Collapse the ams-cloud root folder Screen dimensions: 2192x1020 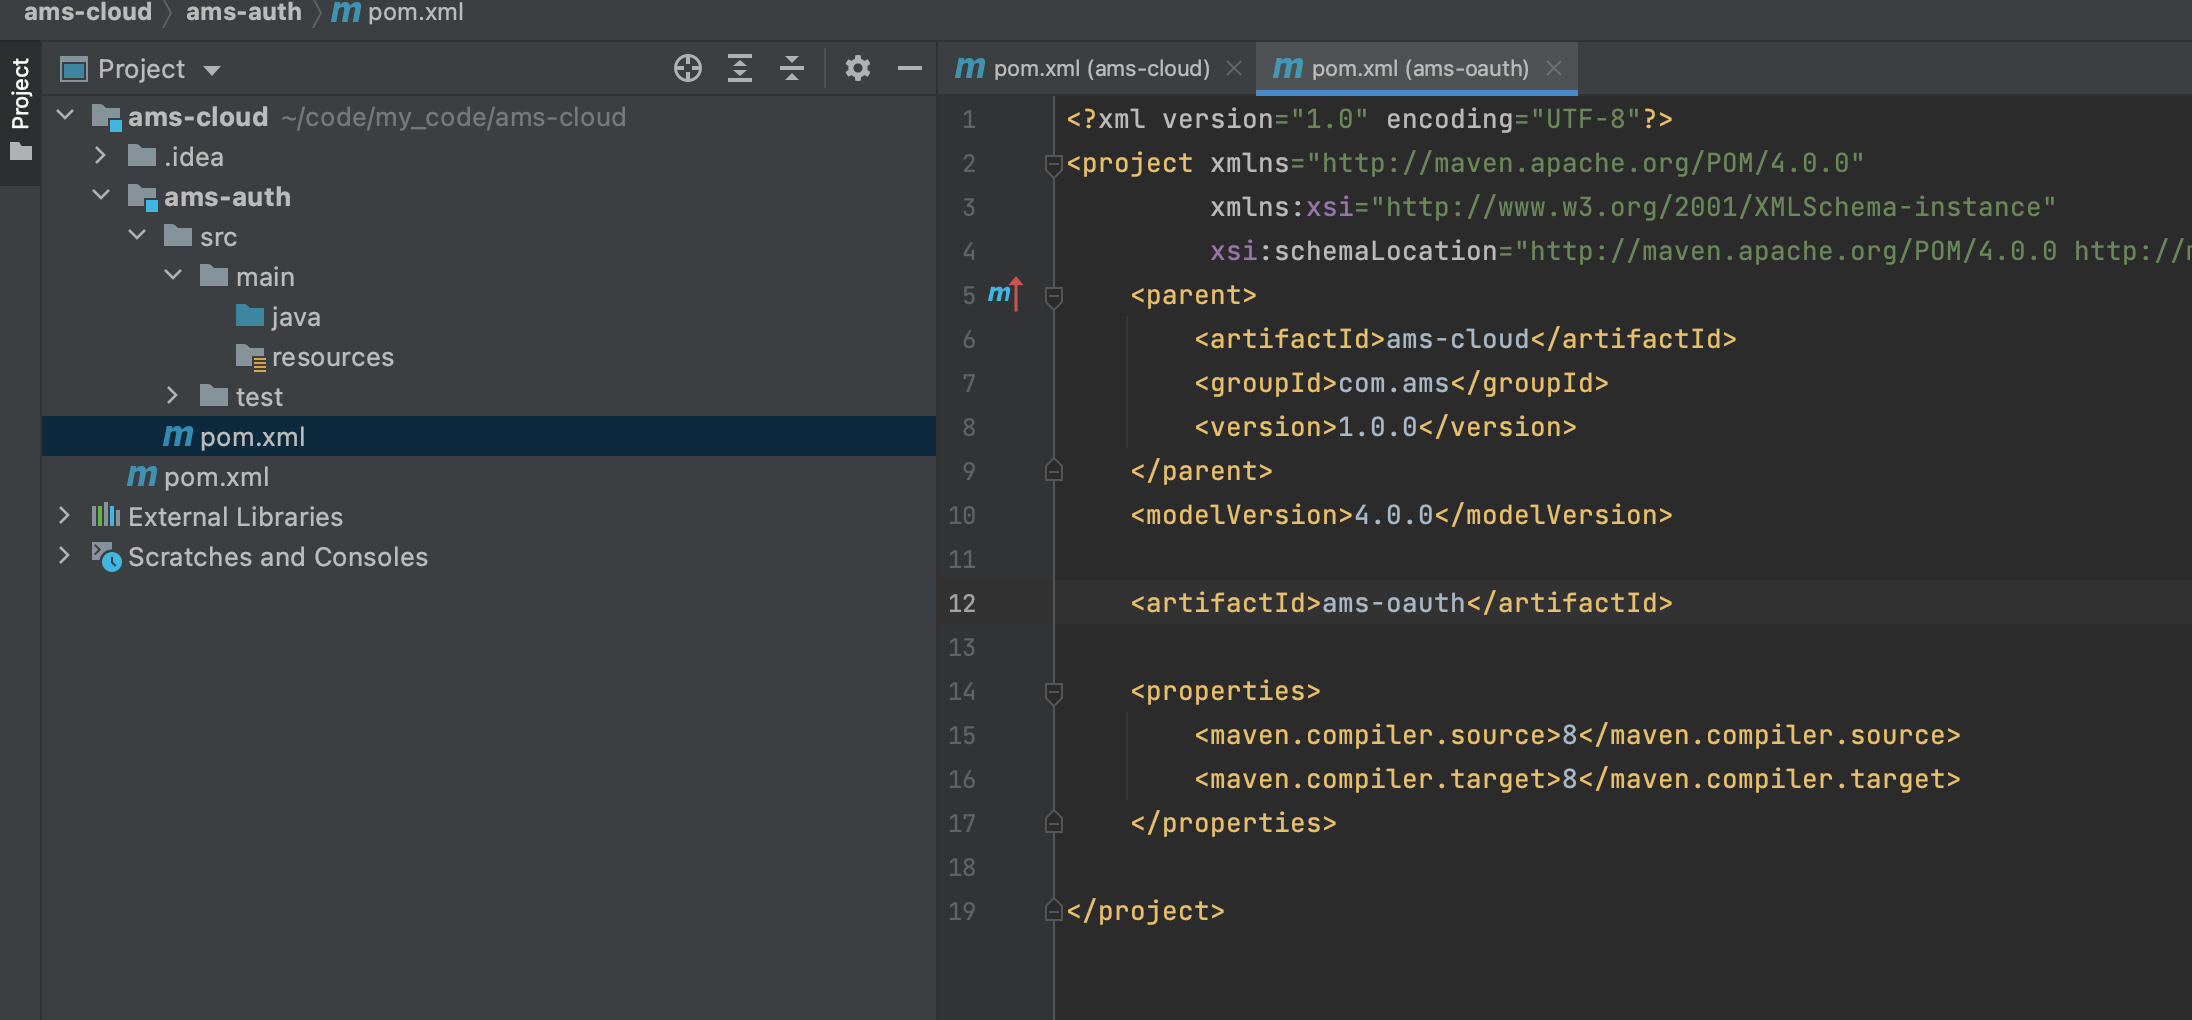[x=66, y=116]
